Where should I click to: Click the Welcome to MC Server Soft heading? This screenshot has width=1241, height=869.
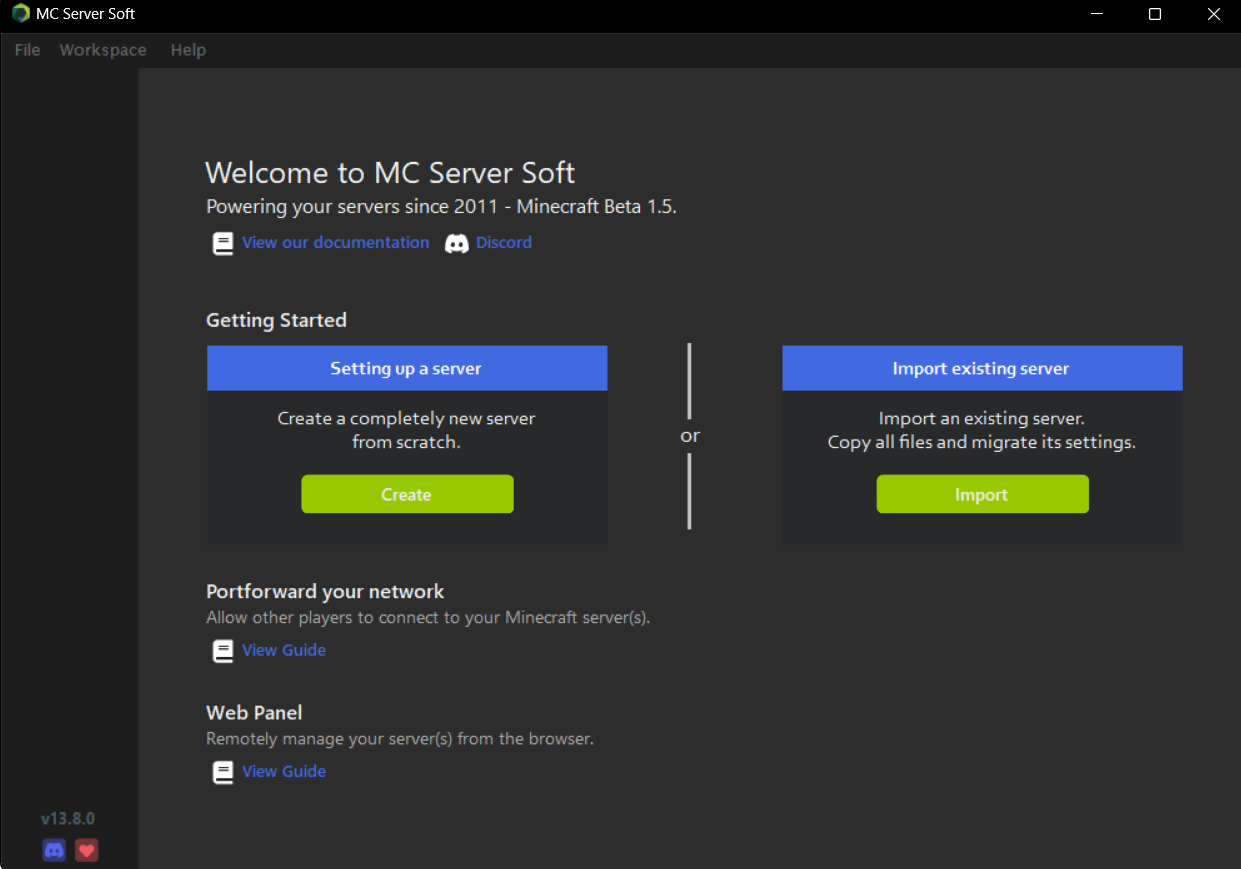(390, 173)
